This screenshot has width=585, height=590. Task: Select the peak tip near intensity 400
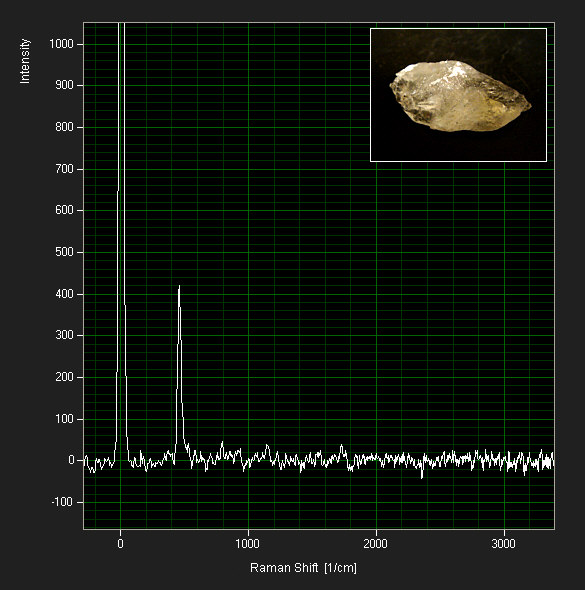tap(179, 287)
